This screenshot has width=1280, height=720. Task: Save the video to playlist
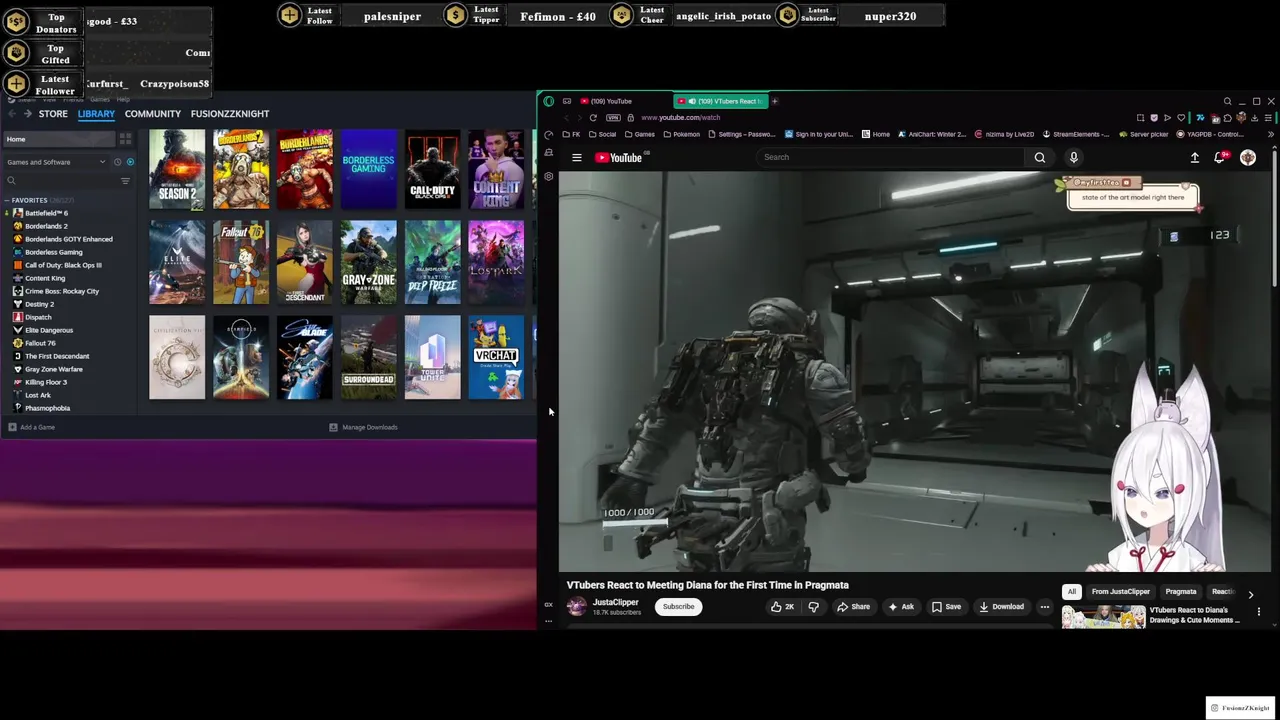[x=946, y=606]
